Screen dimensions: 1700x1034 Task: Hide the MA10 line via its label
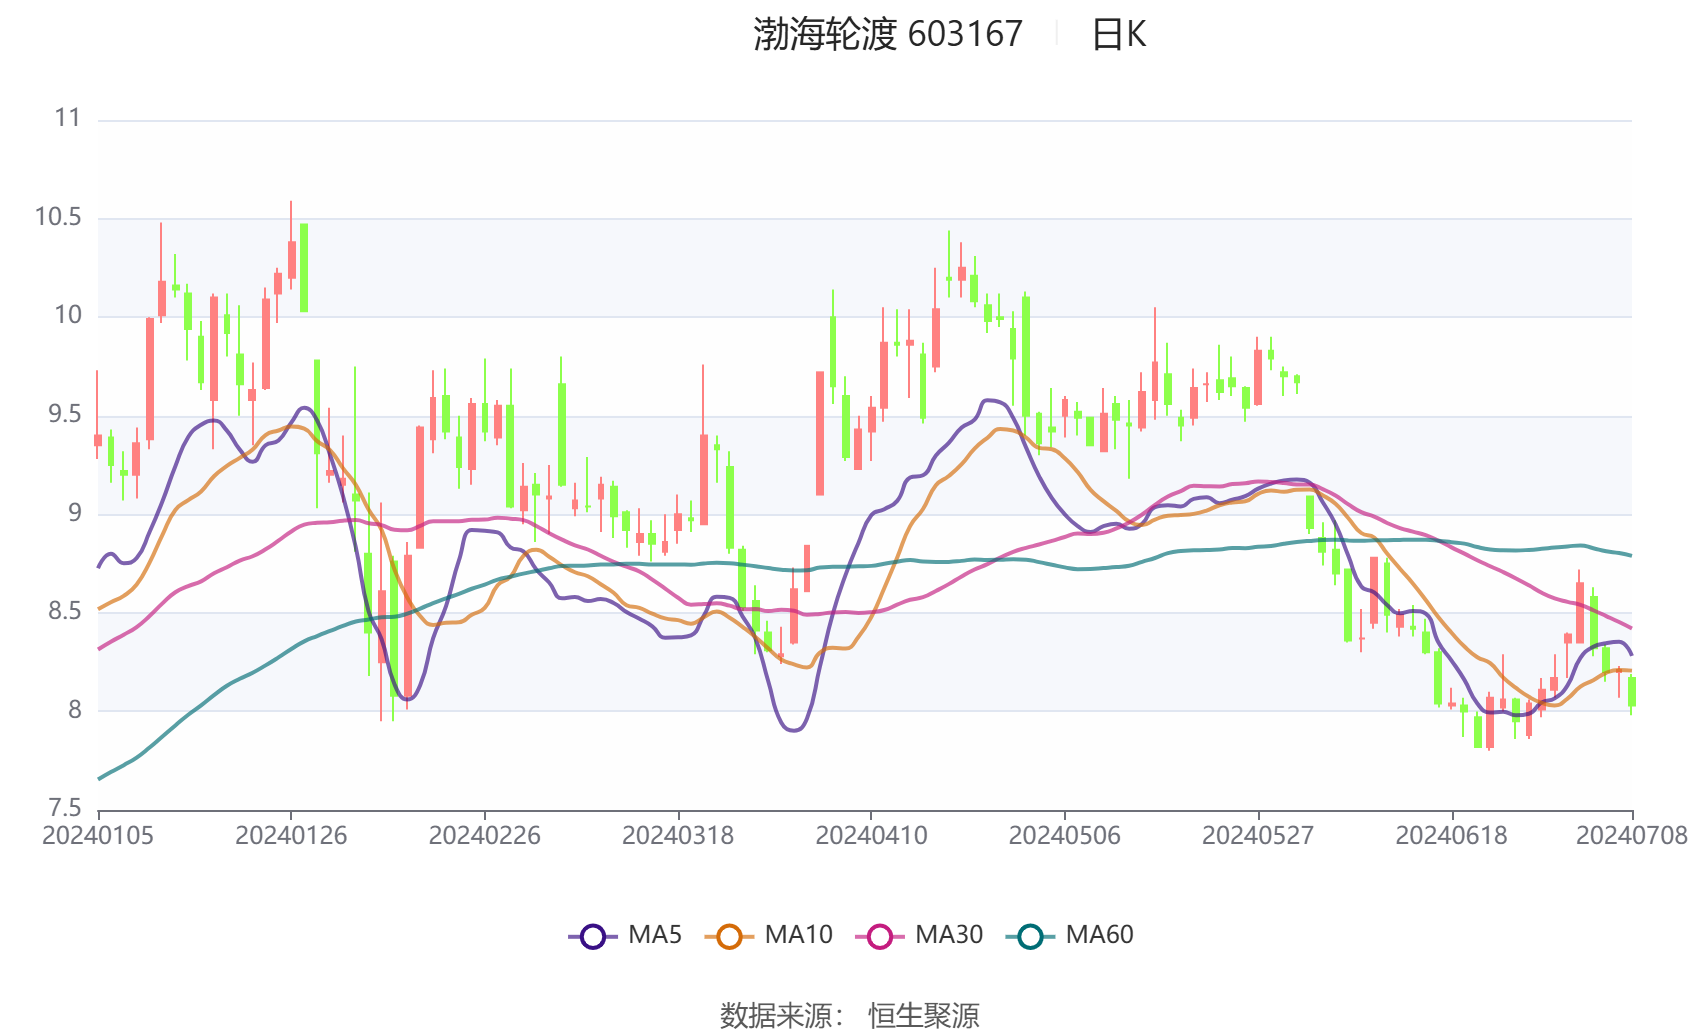click(x=798, y=935)
